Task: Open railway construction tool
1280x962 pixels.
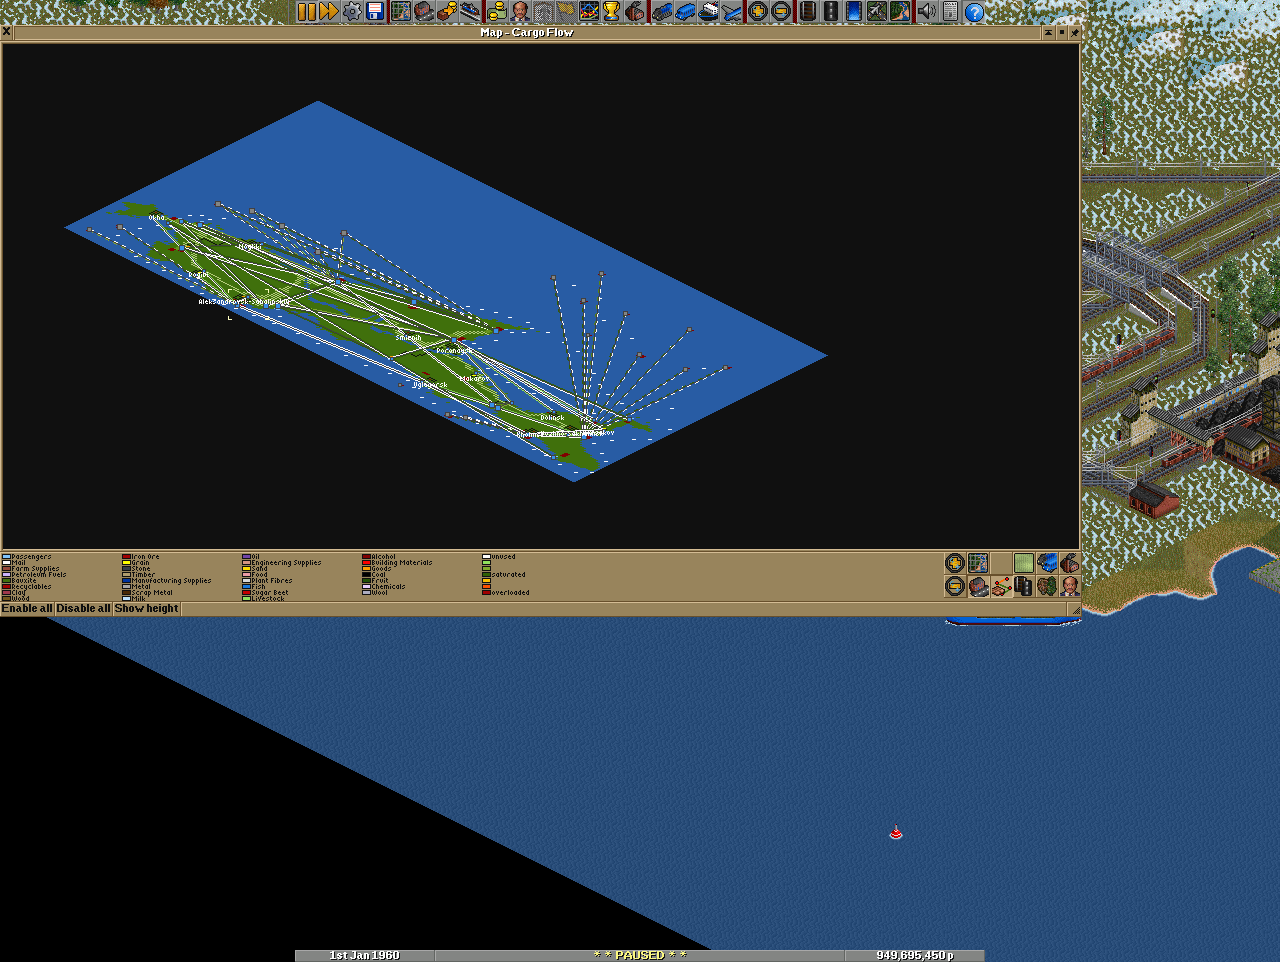Action: click(807, 12)
